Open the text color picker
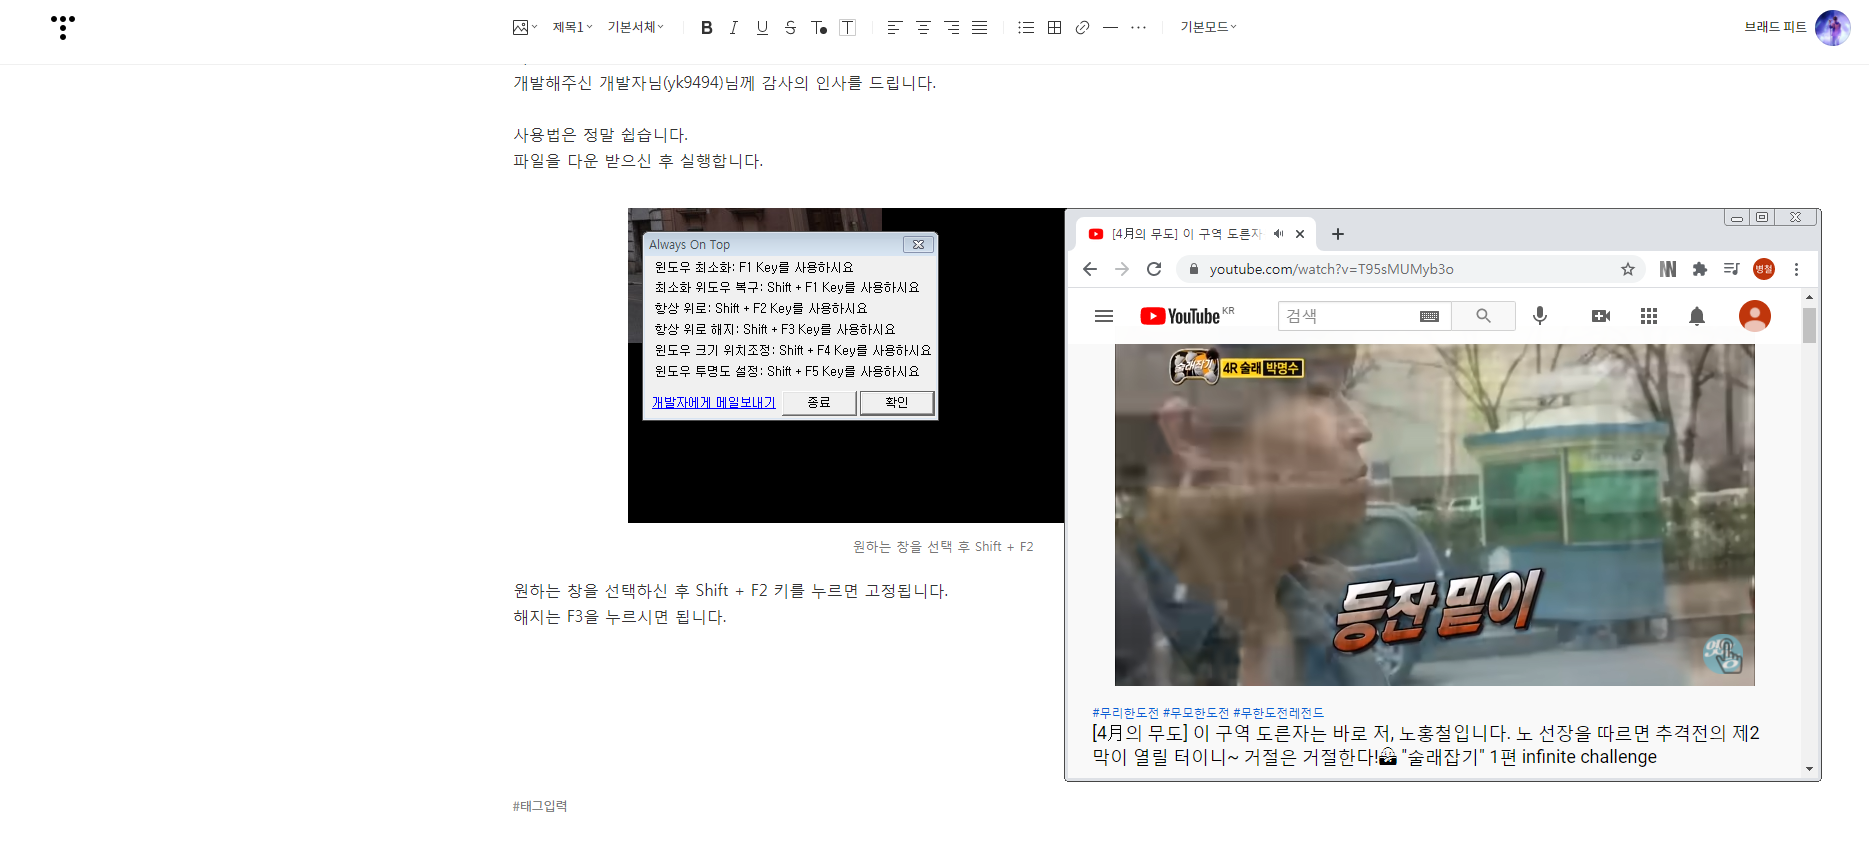The height and width of the screenshot is (861, 1869). click(819, 27)
